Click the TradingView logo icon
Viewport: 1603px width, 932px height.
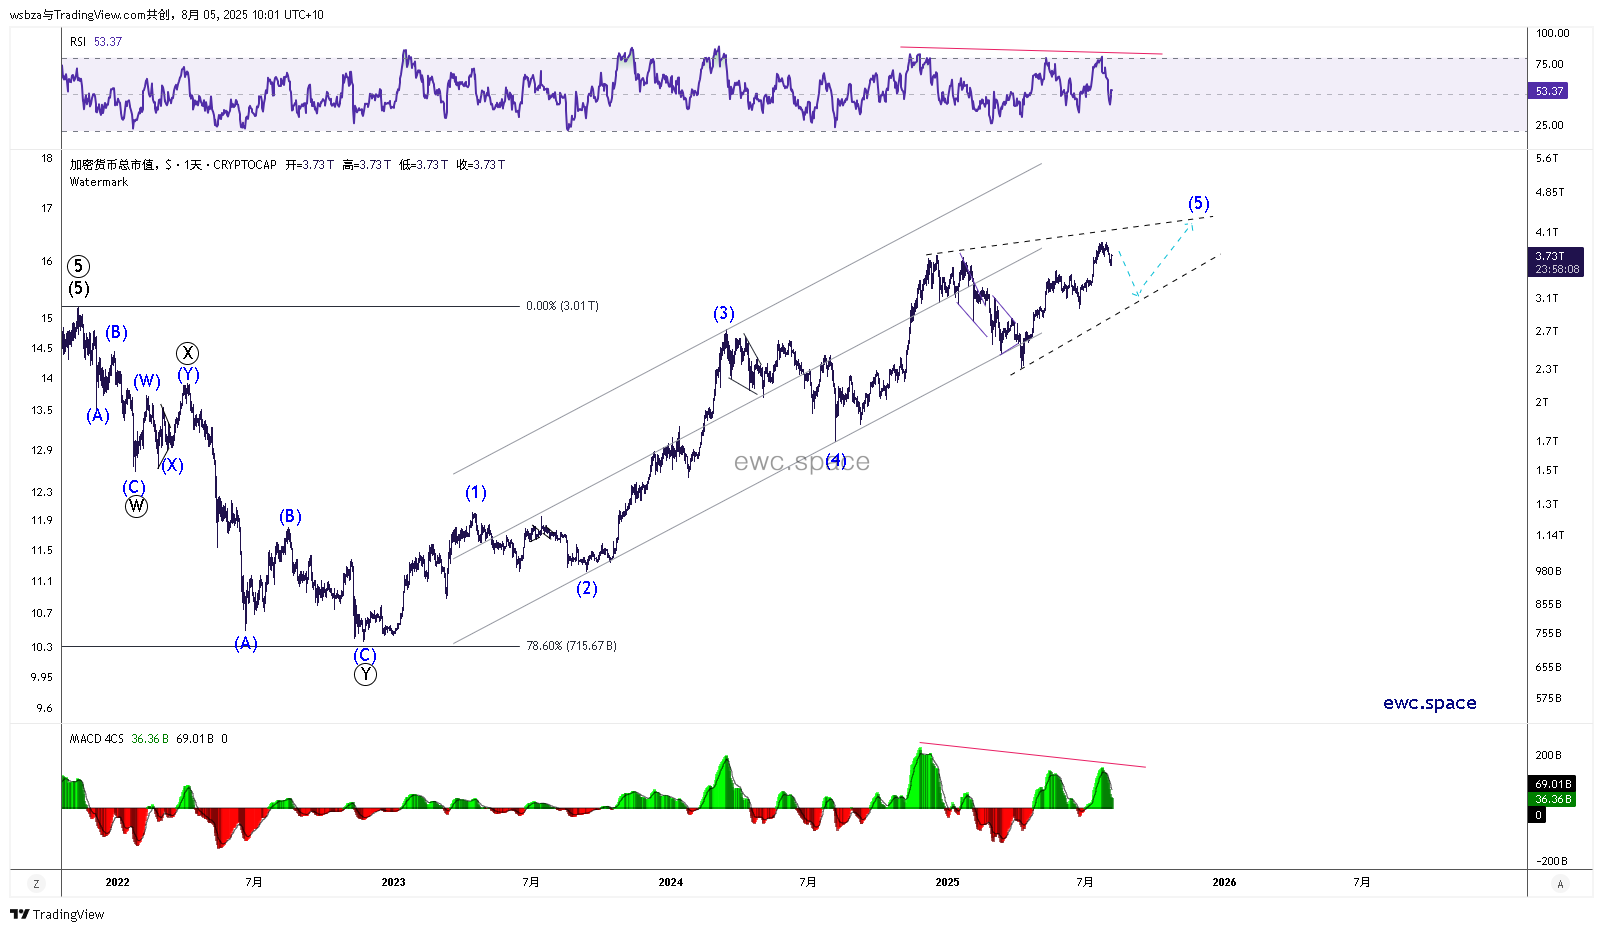(19, 914)
